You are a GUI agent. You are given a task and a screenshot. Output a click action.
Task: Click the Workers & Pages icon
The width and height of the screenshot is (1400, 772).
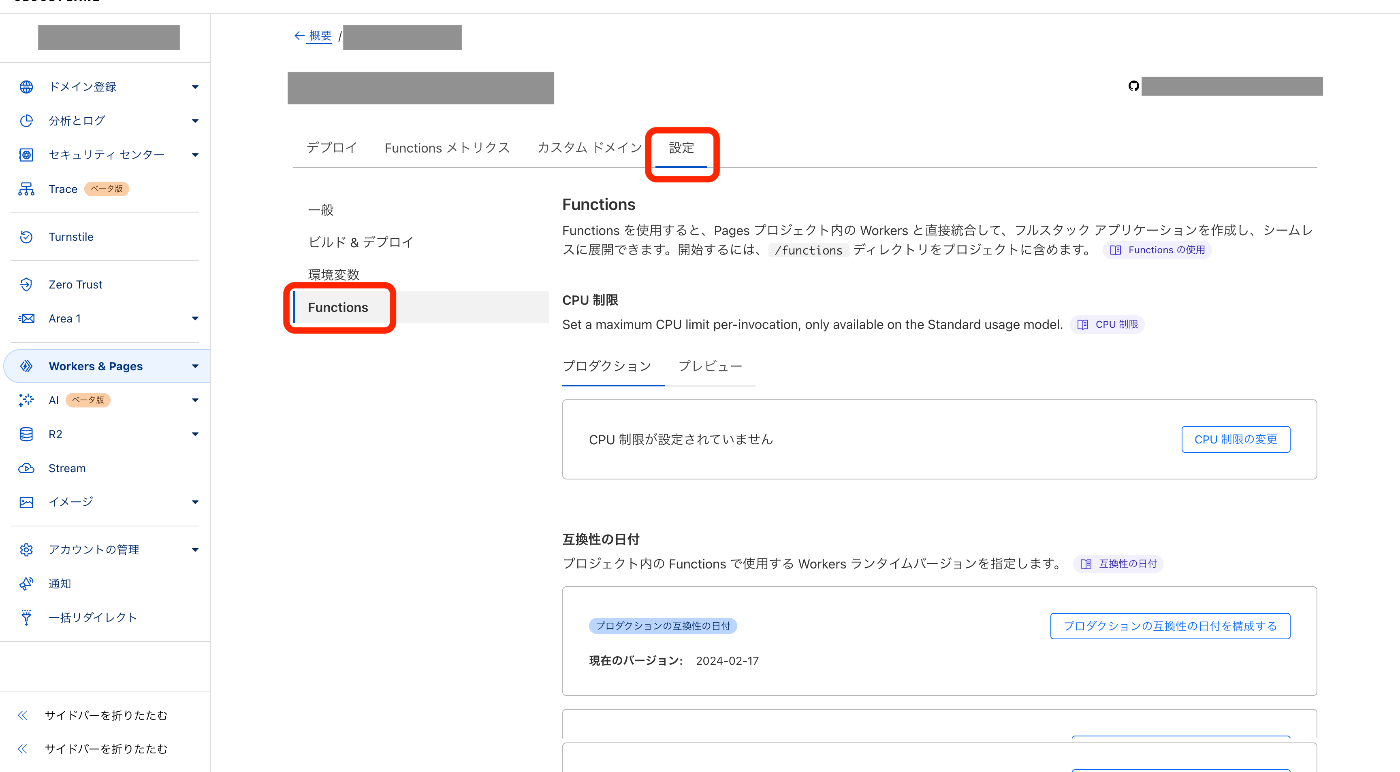[x=27, y=366]
